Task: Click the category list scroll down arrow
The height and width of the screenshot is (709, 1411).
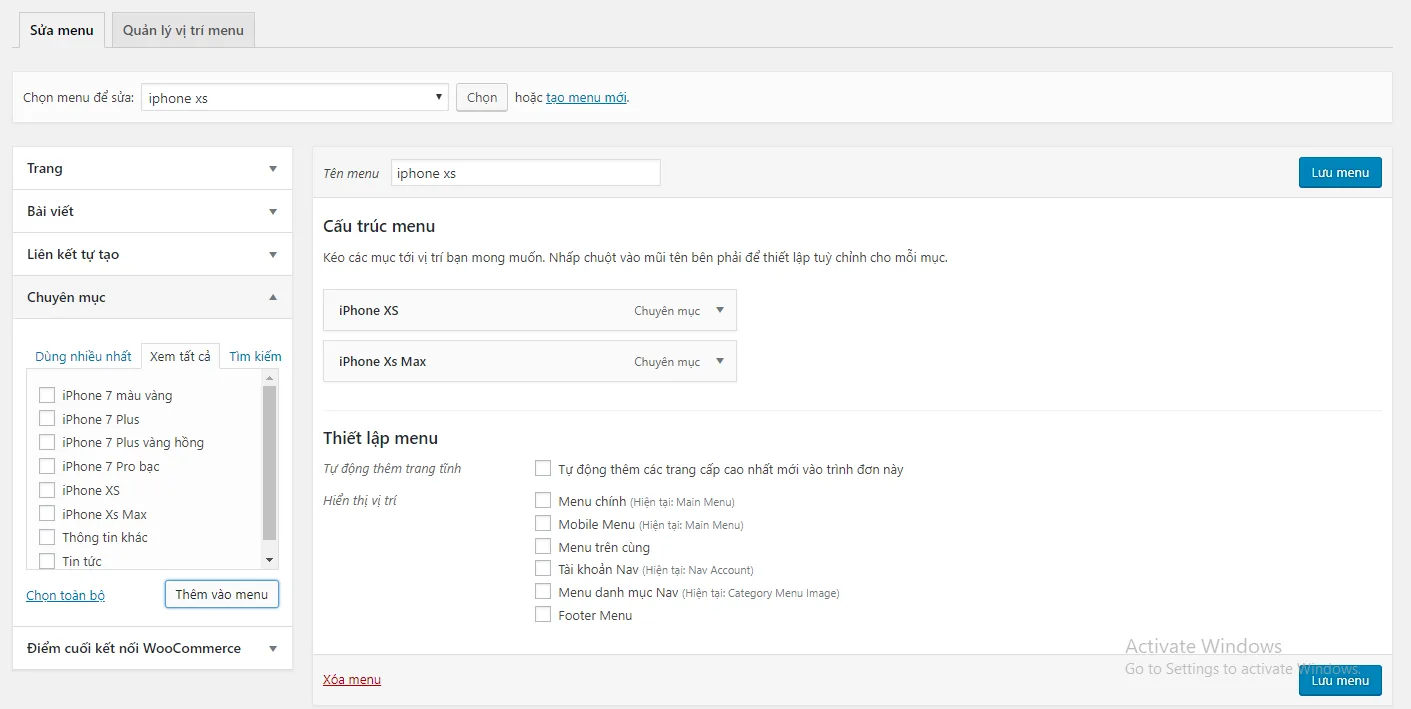Action: coord(269,560)
